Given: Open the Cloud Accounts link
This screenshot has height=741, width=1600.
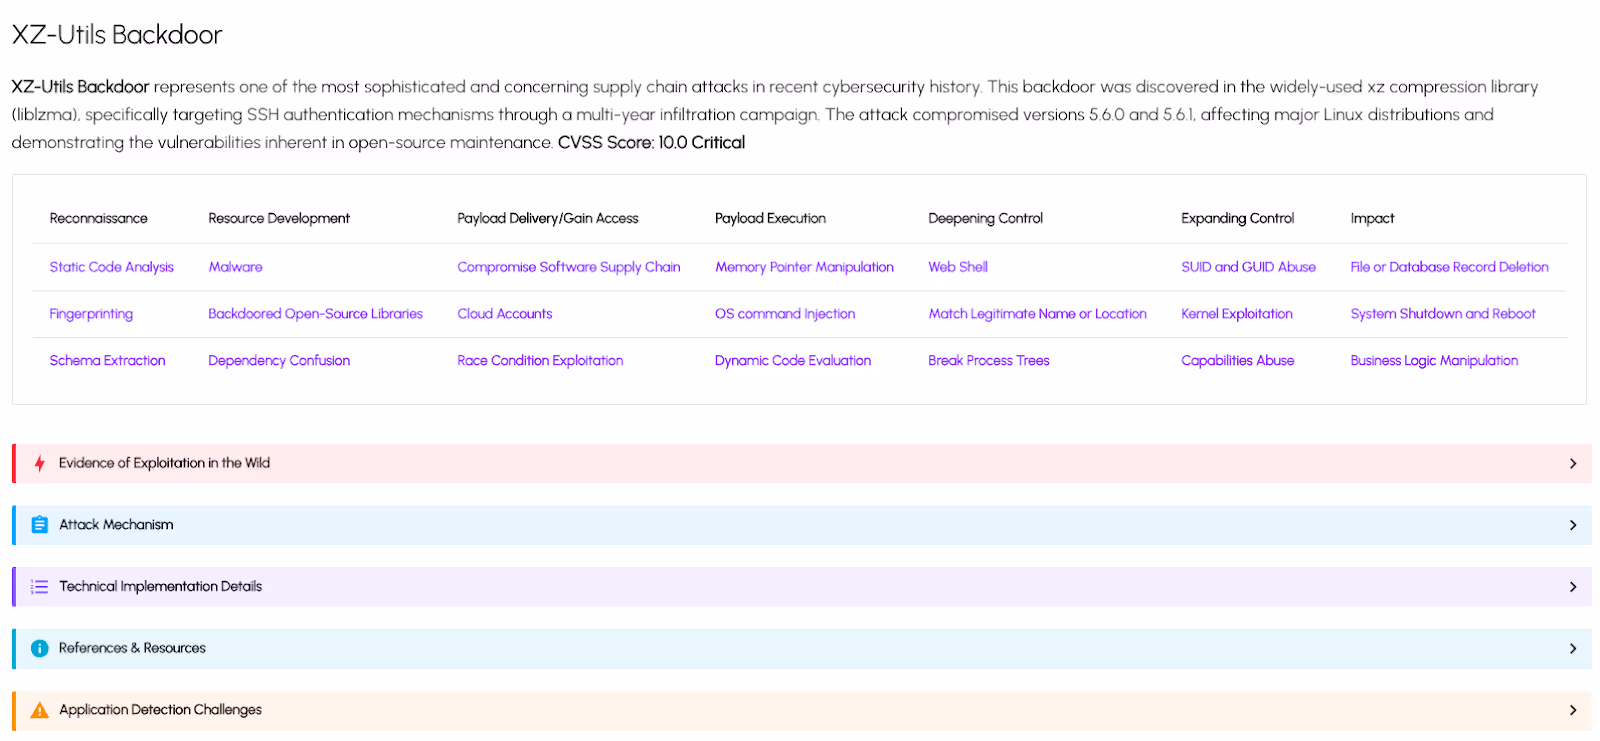Looking at the screenshot, I should [505, 314].
